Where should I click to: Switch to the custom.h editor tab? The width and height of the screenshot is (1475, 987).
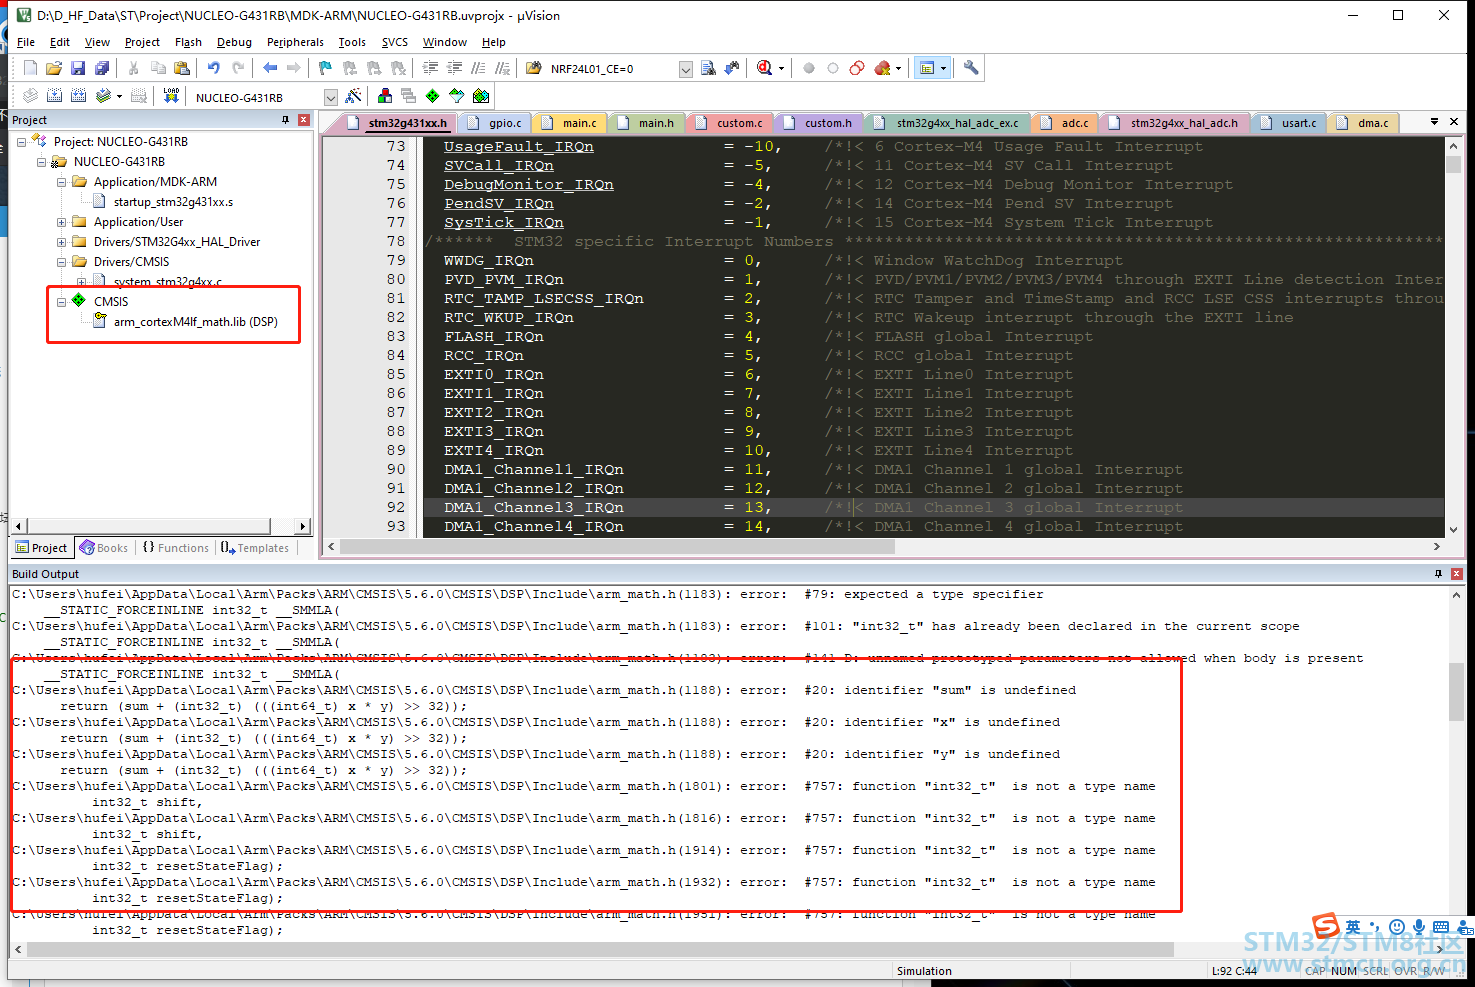(x=820, y=123)
